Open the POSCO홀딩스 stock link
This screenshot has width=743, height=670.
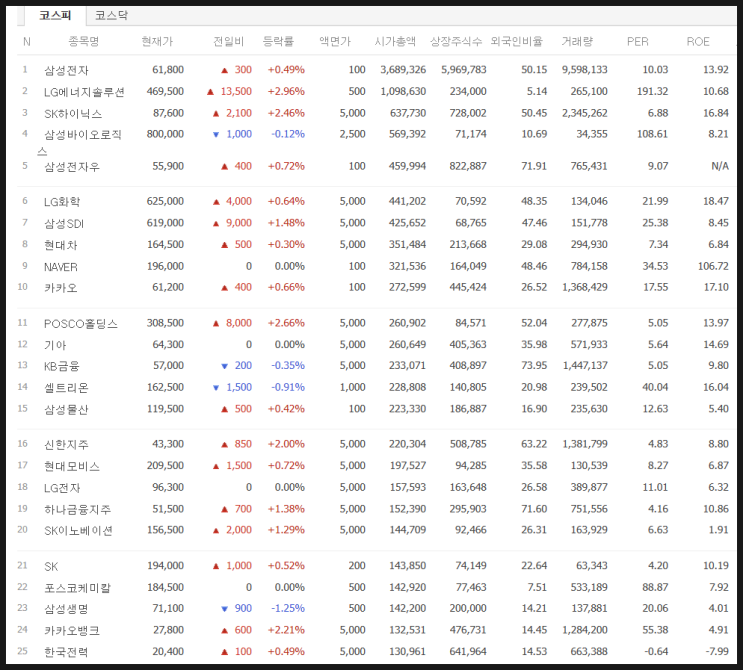pyautogui.click(x=81, y=324)
